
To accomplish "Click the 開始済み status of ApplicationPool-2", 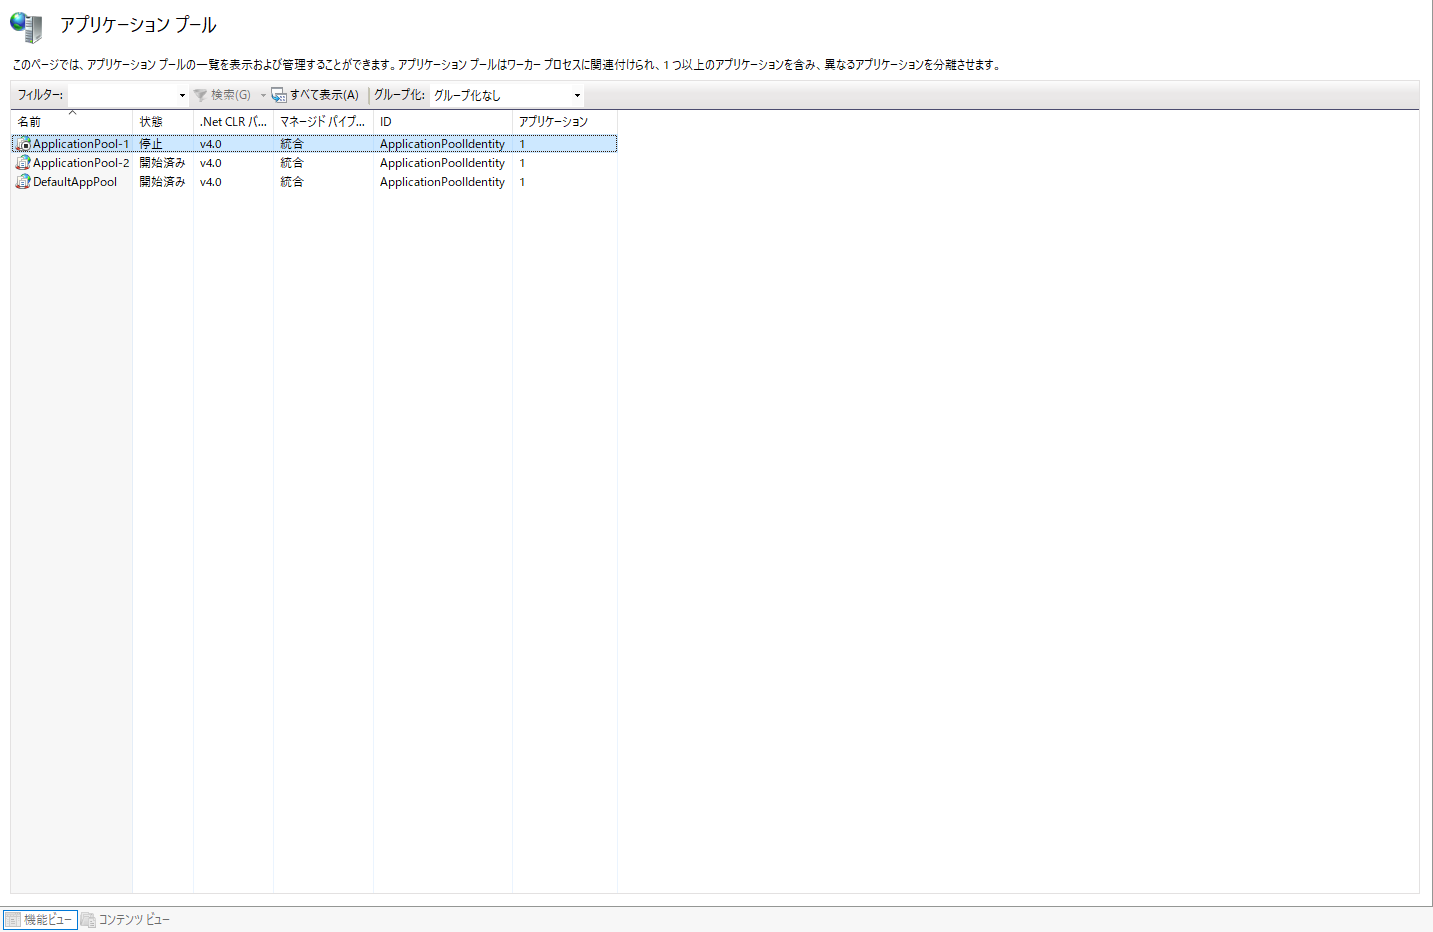I will pyautogui.click(x=162, y=163).
